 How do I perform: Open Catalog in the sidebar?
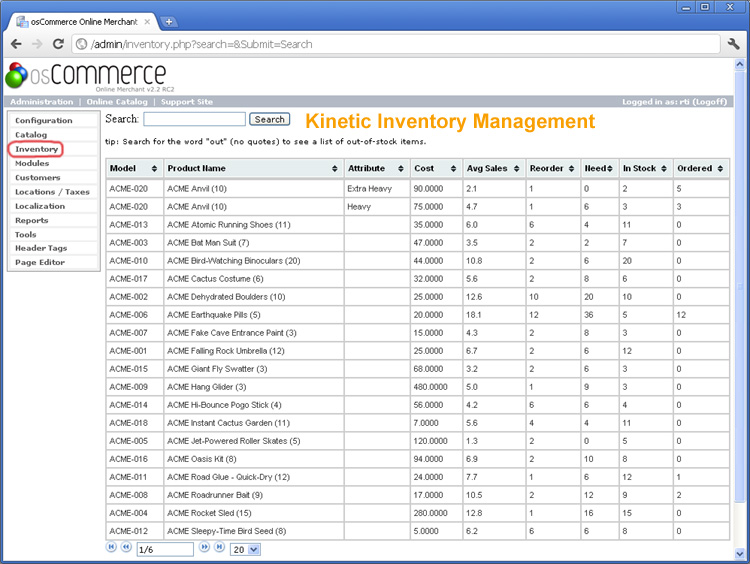(x=31, y=135)
